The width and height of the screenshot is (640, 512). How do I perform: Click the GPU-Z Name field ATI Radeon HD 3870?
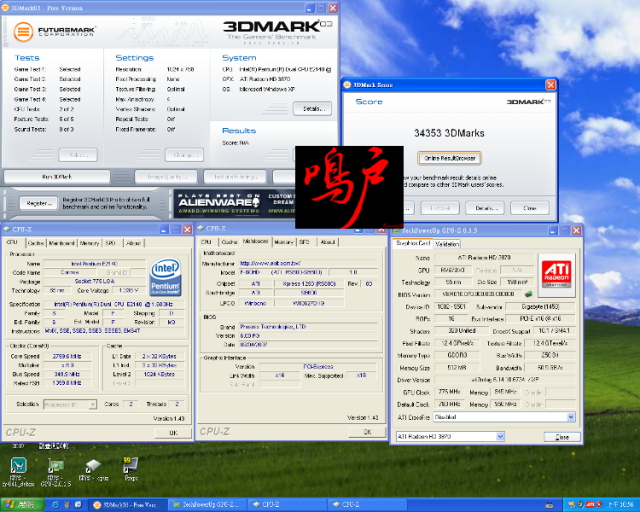[484, 258]
